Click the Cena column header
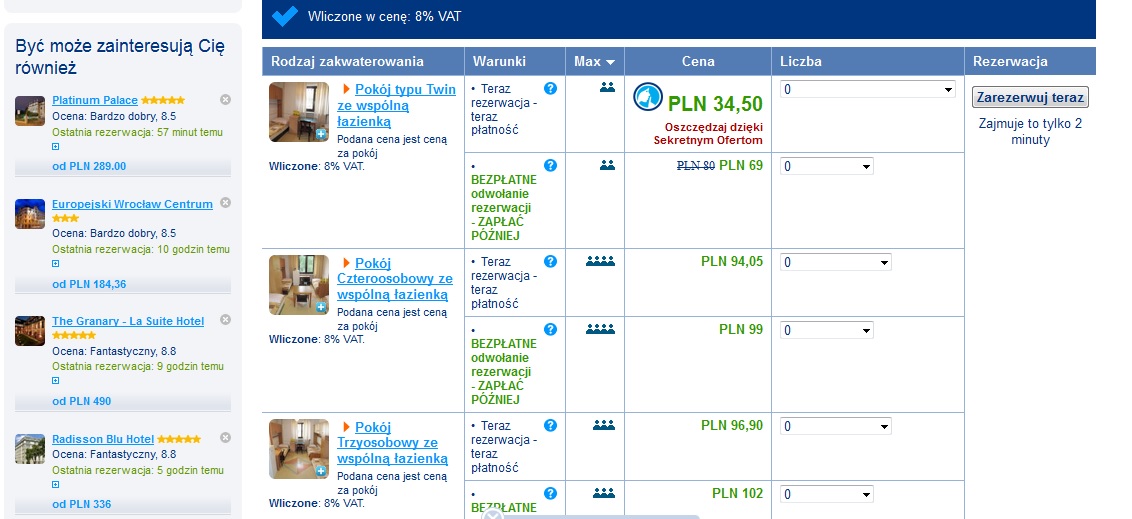Screen dimensions: 1132x519 click(698, 61)
